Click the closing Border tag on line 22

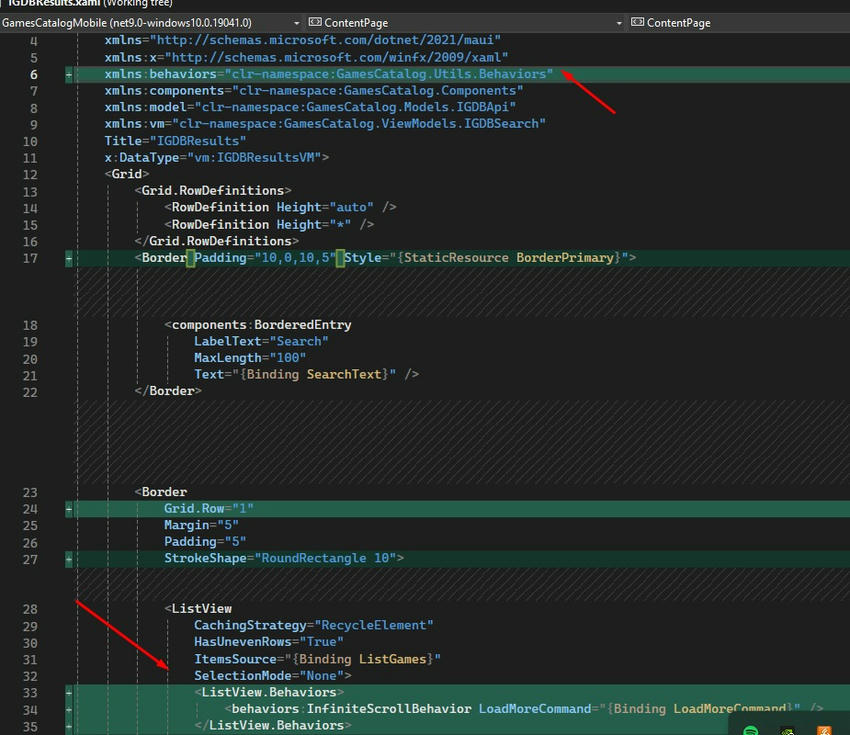tap(168, 391)
